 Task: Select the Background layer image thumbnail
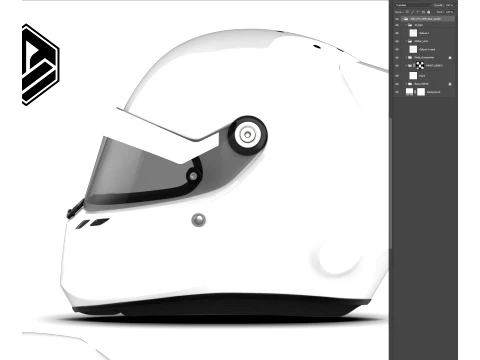pos(409,92)
